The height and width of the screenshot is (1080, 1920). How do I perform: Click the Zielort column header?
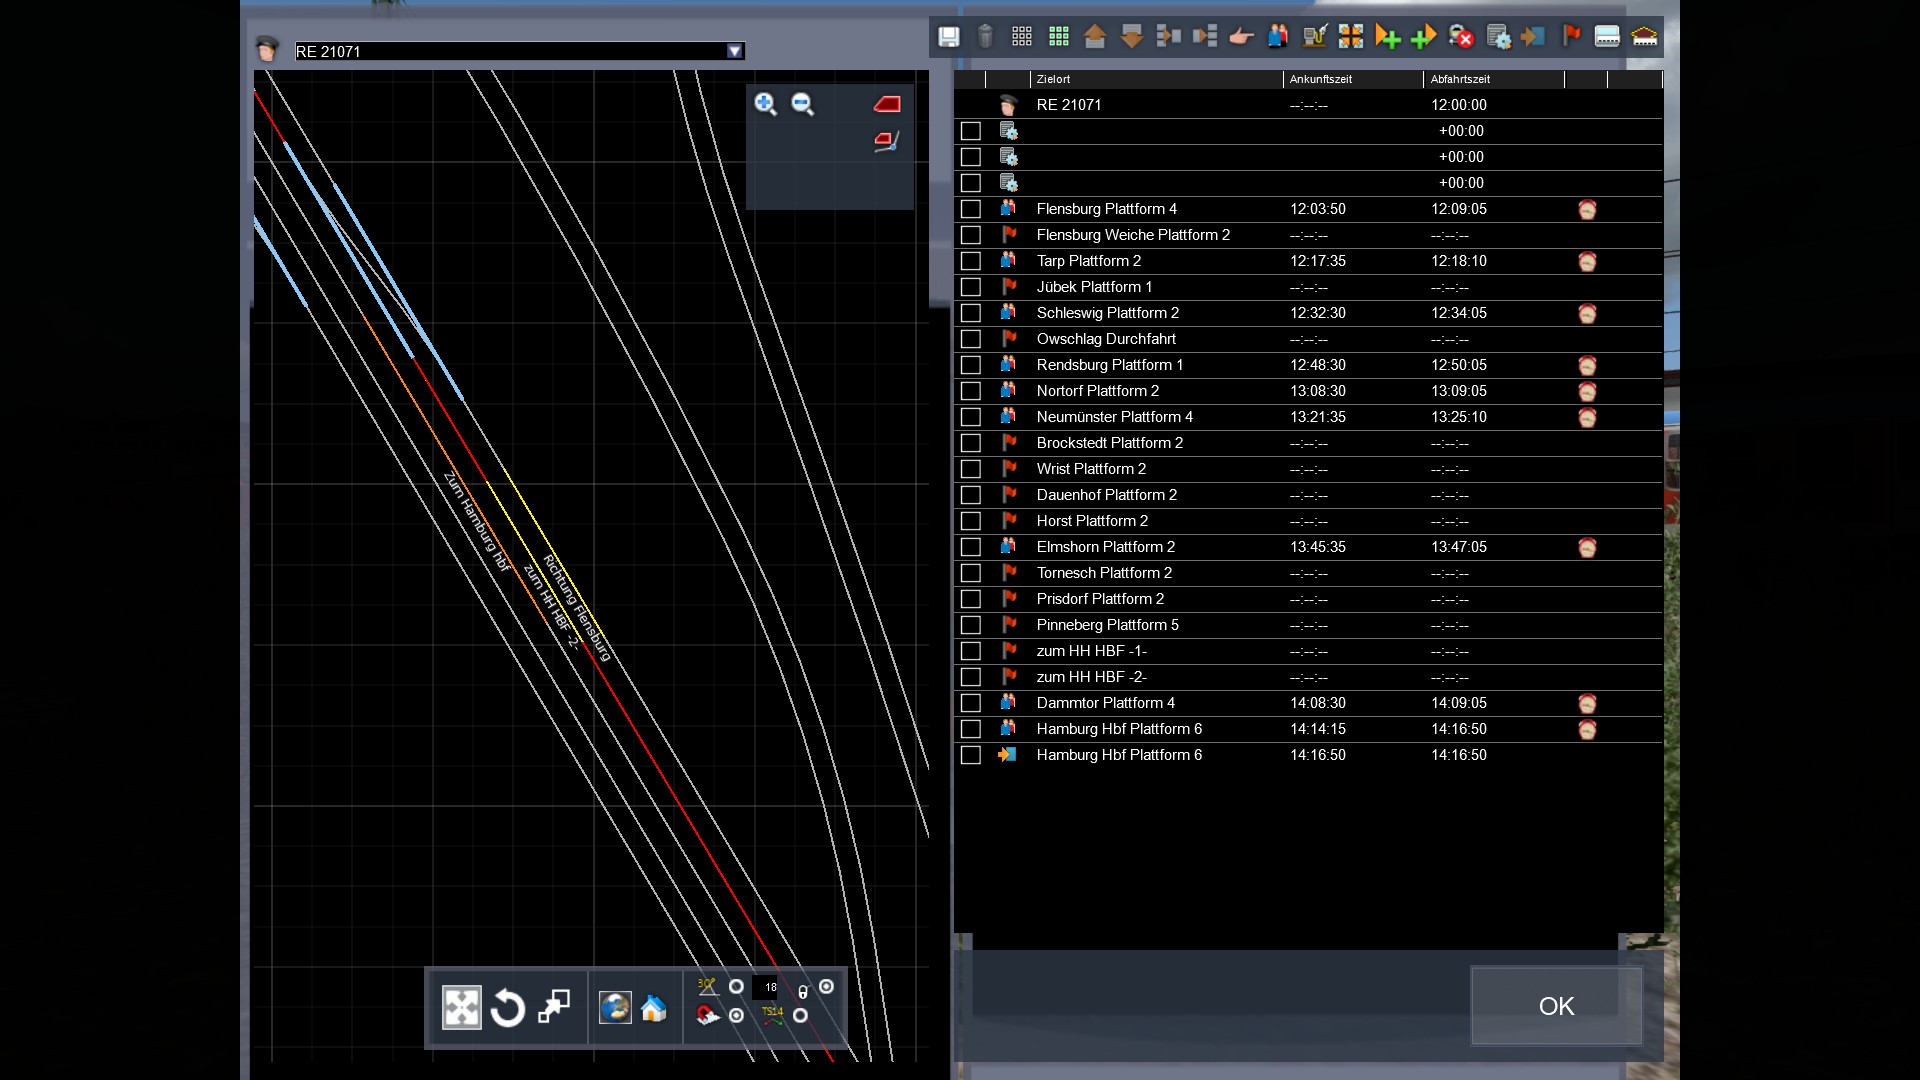pyautogui.click(x=1053, y=79)
